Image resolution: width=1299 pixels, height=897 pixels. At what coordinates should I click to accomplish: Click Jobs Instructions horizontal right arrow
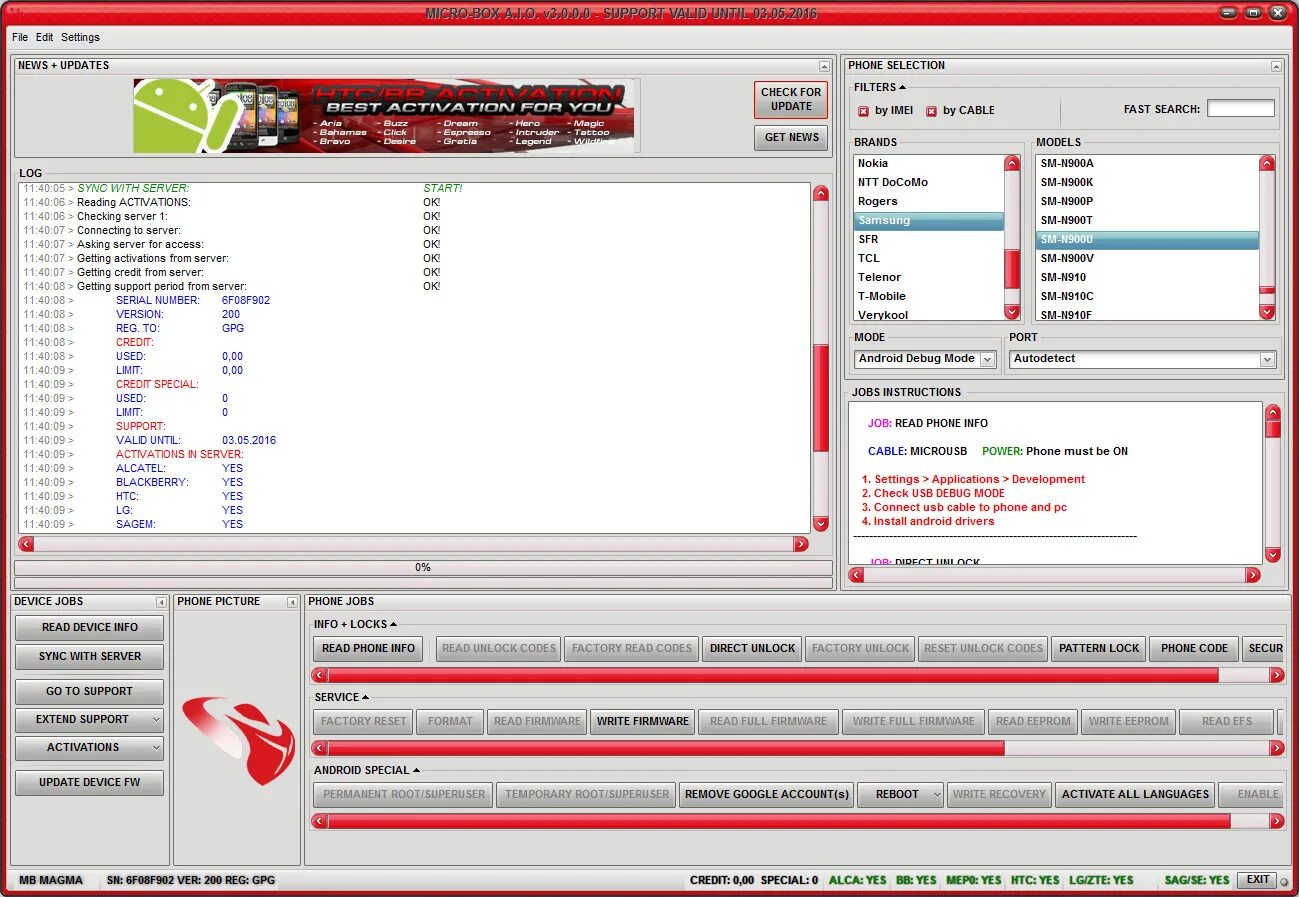tap(1253, 575)
